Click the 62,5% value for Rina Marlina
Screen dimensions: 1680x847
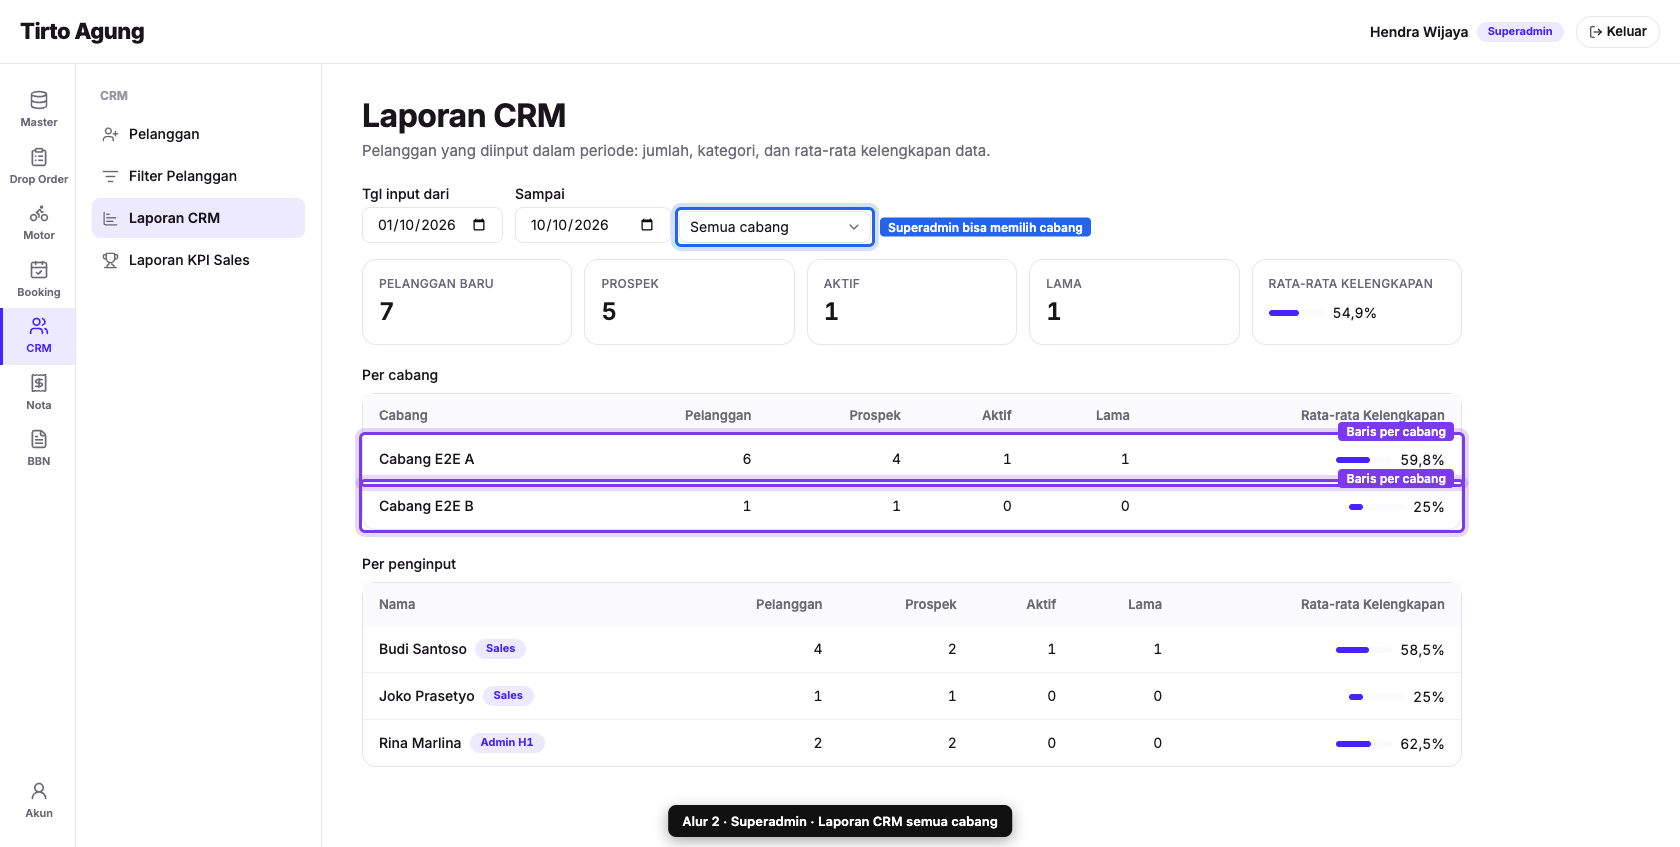tap(1422, 744)
